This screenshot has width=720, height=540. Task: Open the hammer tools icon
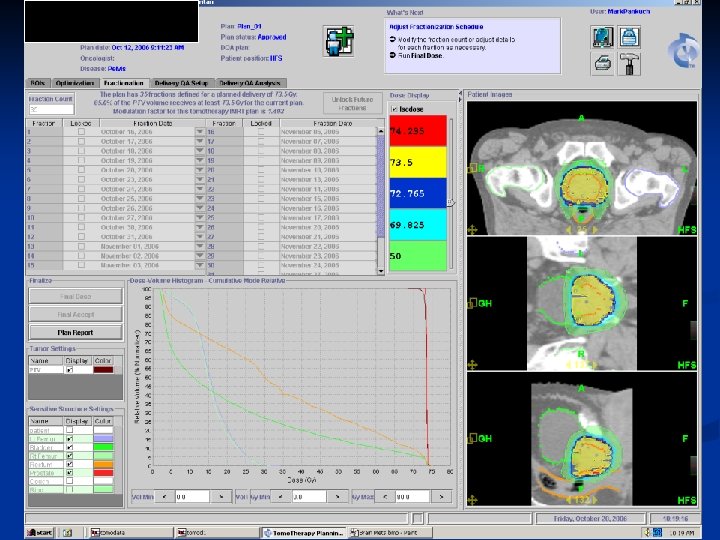click(x=630, y=63)
